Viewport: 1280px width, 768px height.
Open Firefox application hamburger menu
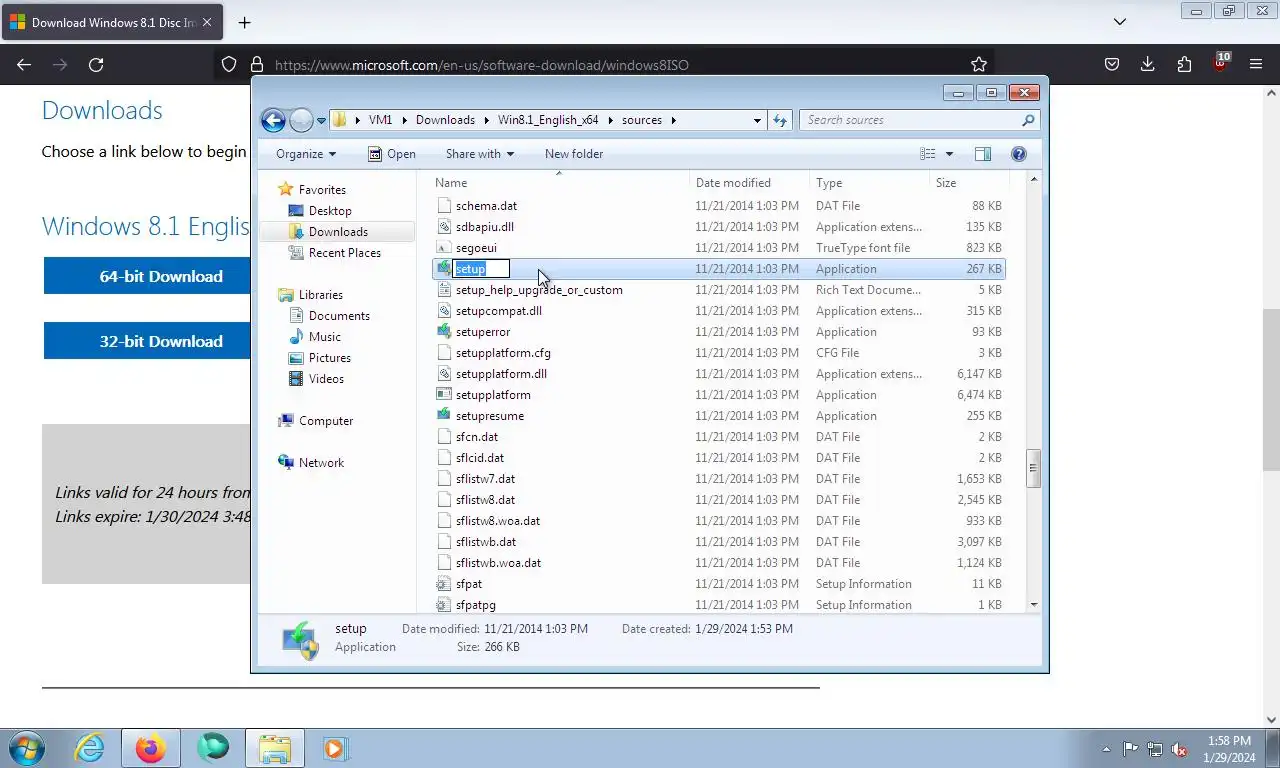pyautogui.click(x=1256, y=65)
